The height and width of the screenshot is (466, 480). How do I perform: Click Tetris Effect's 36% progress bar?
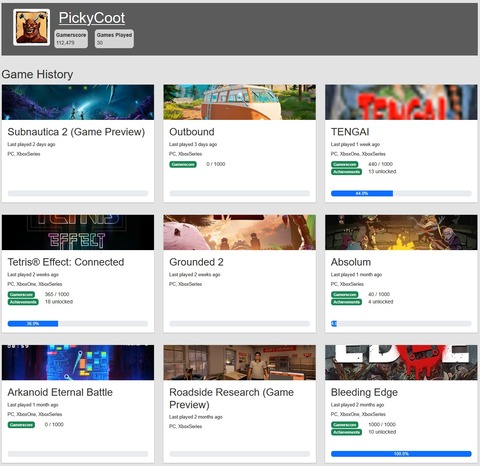coord(78,323)
